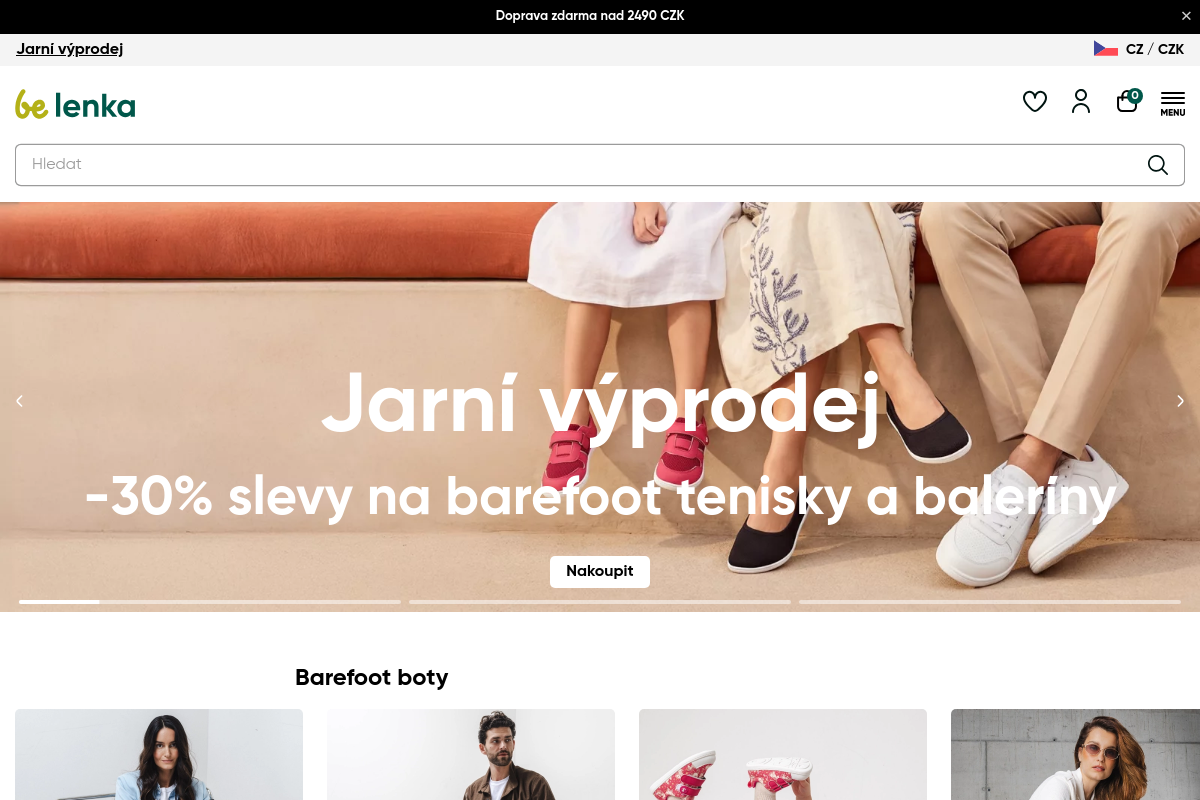1200x800 pixels.
Task: Open the shopping bag cart
Action: [x=1127, y=101]
